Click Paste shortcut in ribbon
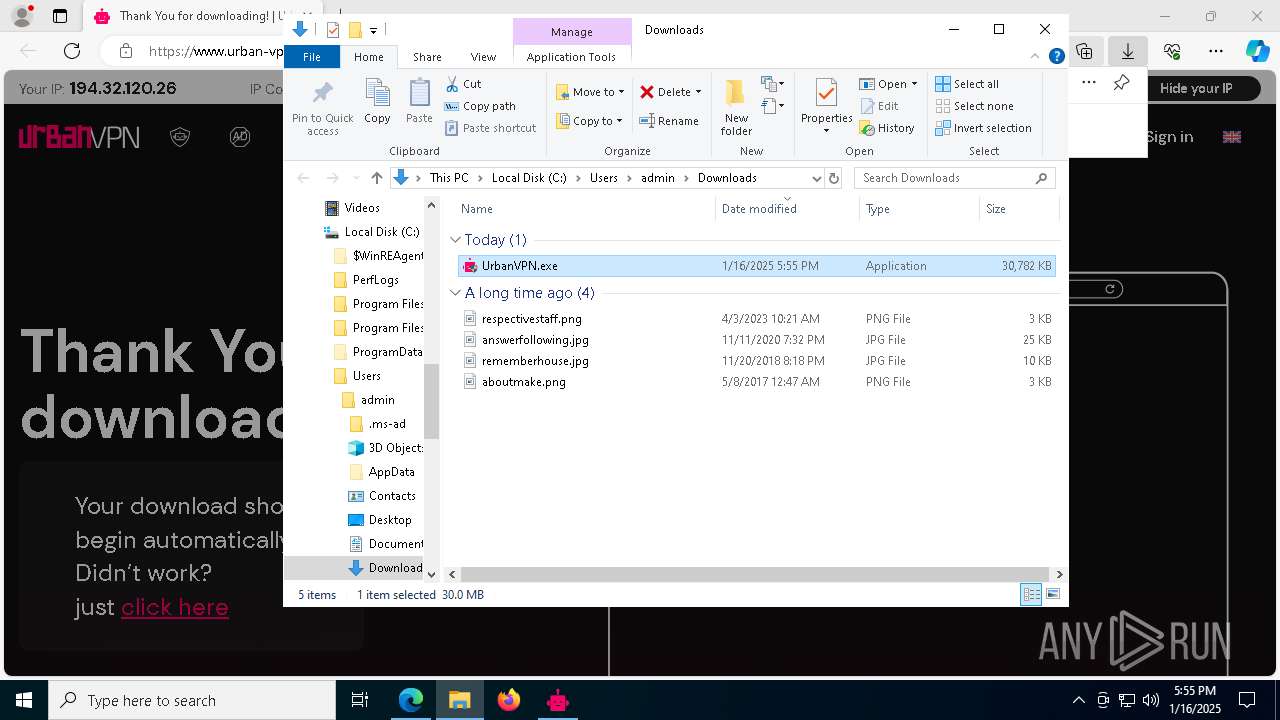Viewport: 1280px width, 720px height. 491,128
